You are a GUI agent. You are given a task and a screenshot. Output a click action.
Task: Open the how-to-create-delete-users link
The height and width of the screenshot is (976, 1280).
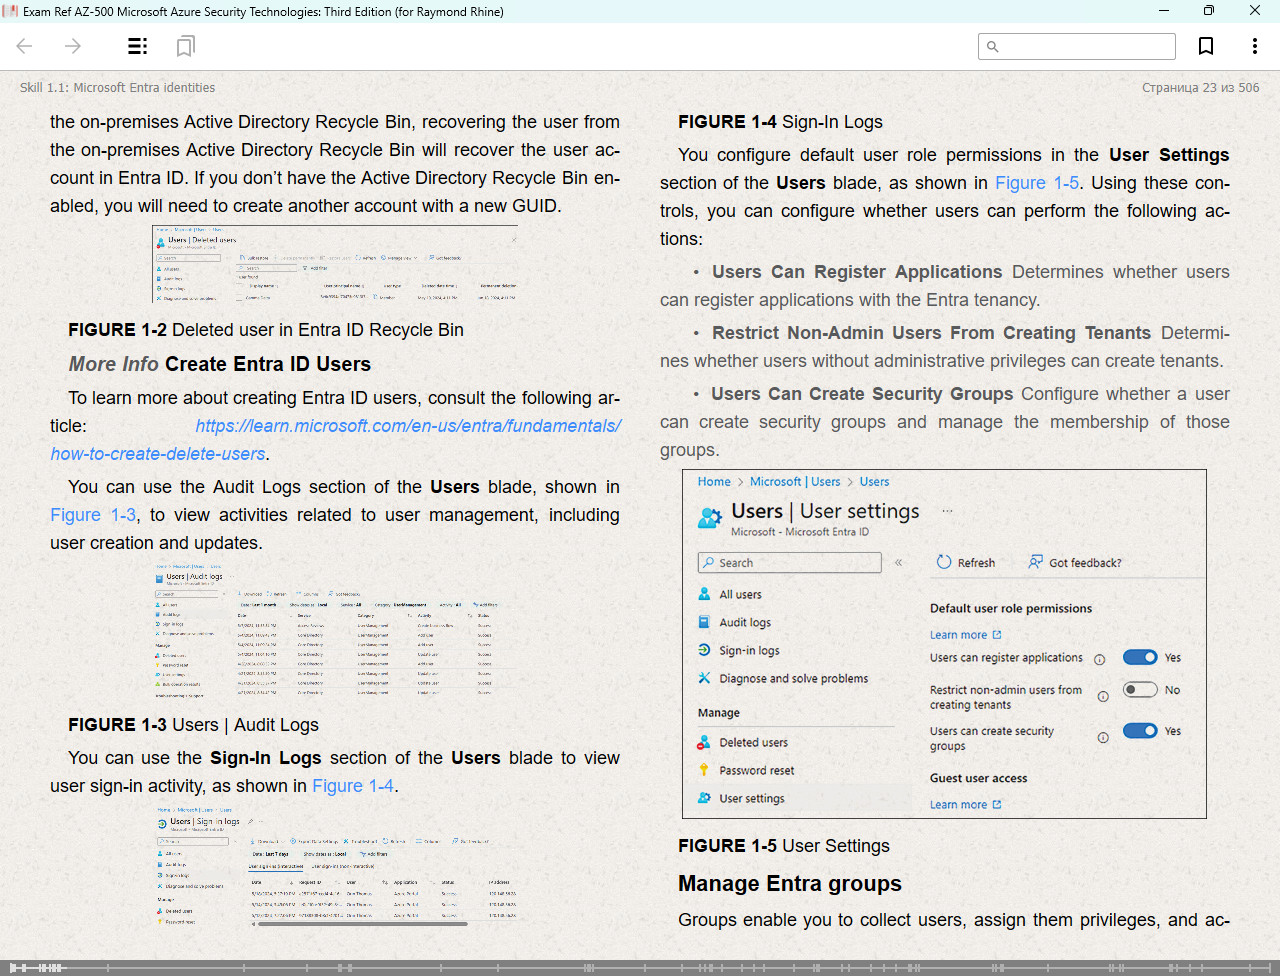pos(158,454)
